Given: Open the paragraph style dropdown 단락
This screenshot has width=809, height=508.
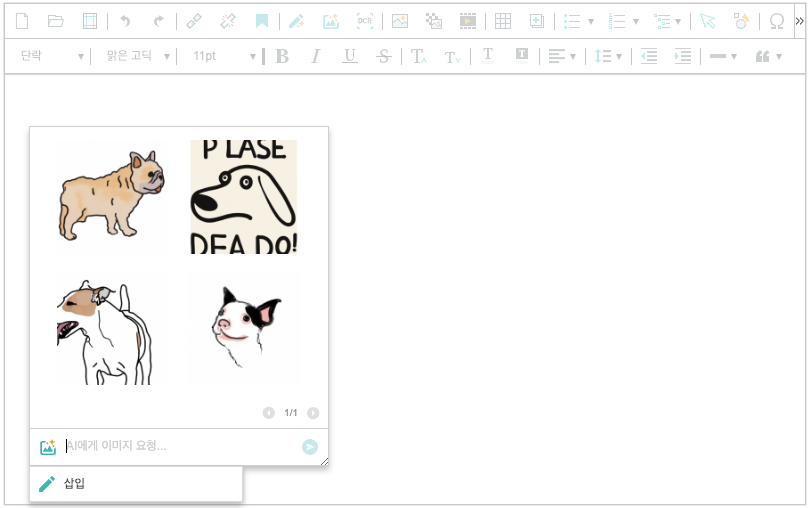Looking at the screenshot, I should point(52,57).
